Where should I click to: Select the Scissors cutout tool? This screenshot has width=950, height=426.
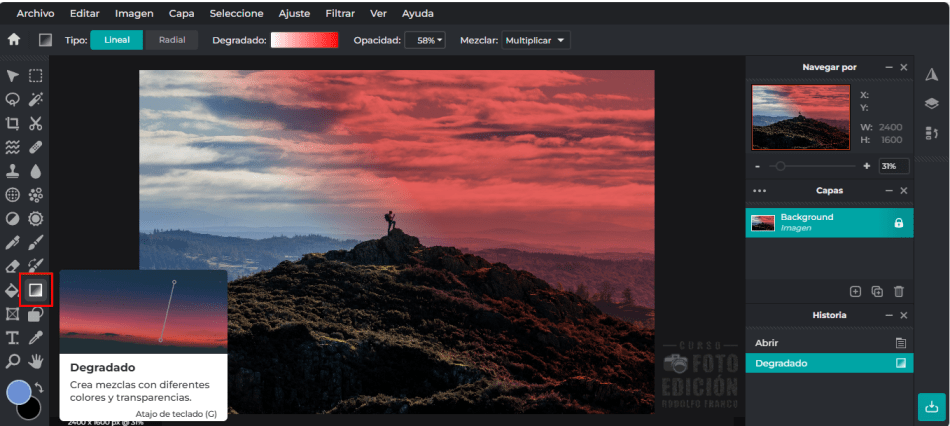(x=36, y=124)
